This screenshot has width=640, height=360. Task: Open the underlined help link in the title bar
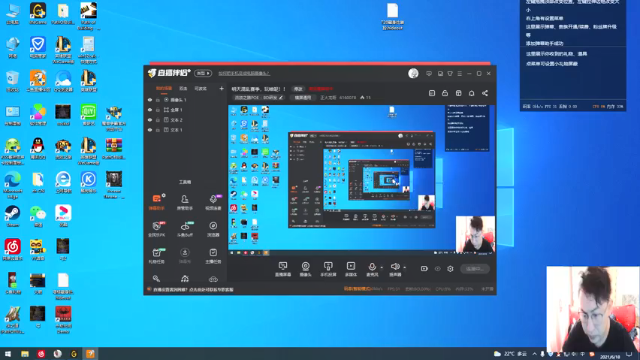(244, 73)
